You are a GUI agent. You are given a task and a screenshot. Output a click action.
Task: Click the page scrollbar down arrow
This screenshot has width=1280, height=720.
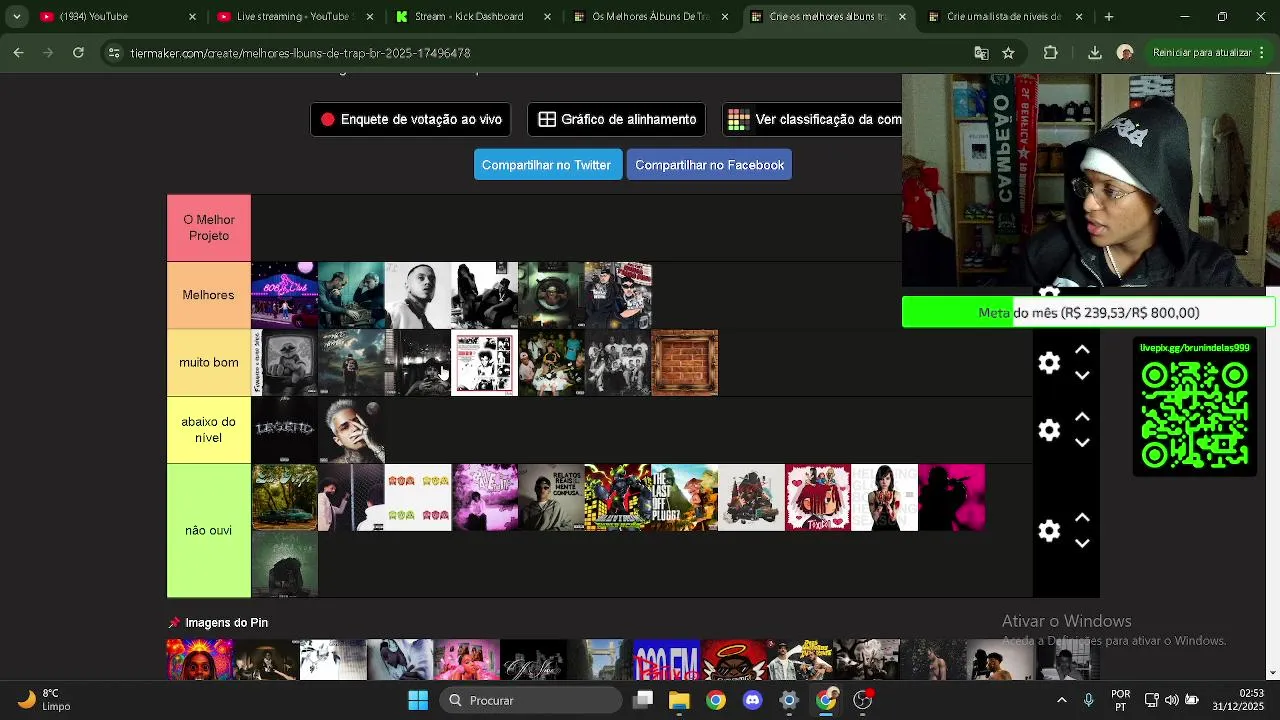pos(1273,673)
